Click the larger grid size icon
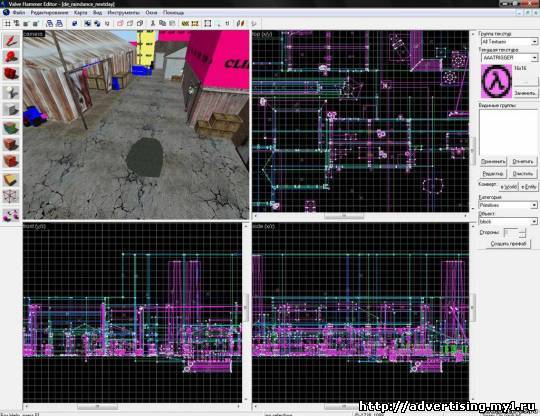Screen dimensions: 540x416 35,23
